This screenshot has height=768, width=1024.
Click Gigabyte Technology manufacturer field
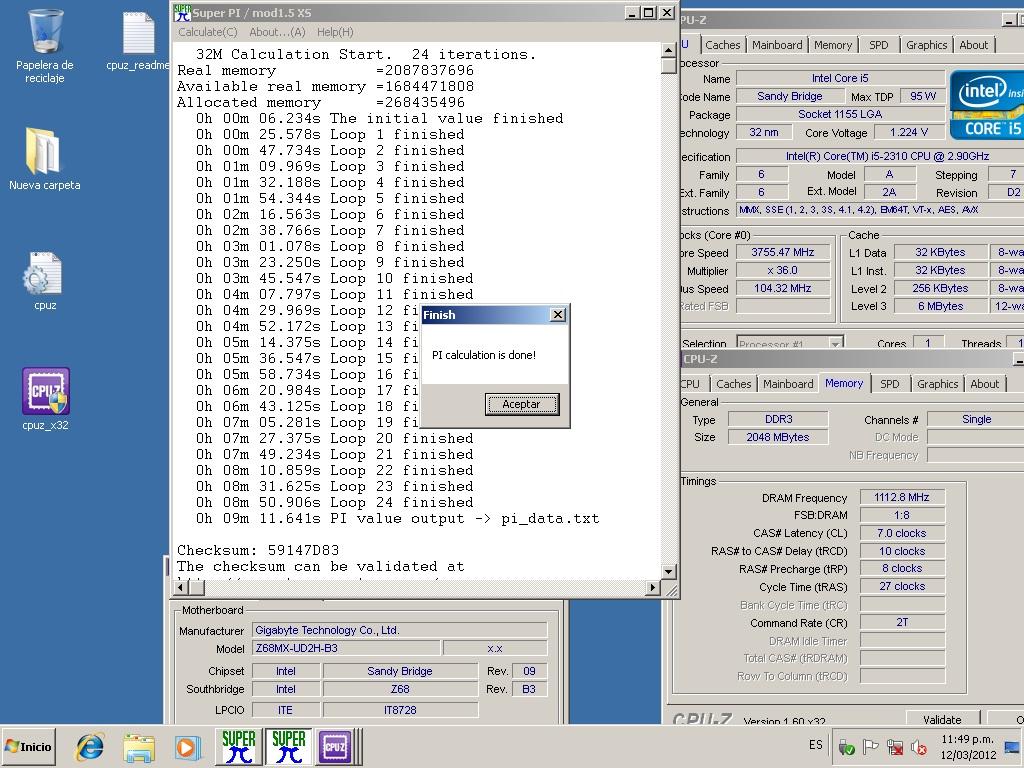399,630
